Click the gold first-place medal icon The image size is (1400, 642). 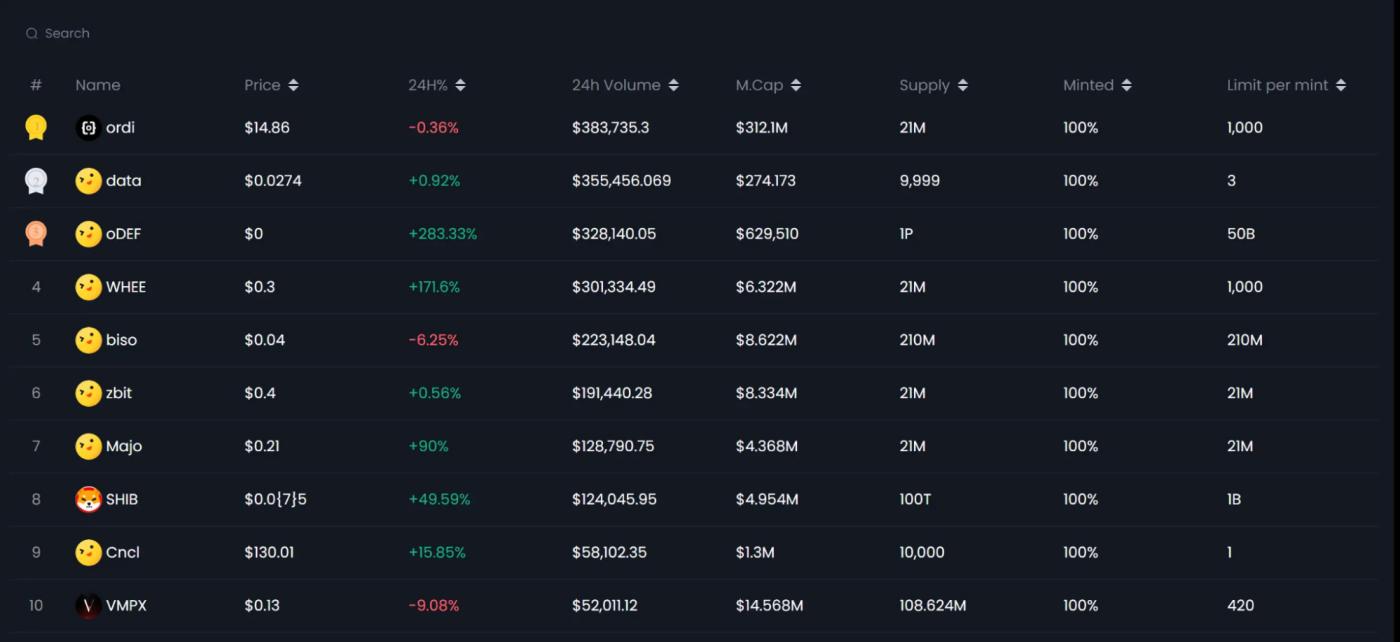coord(36,128)
